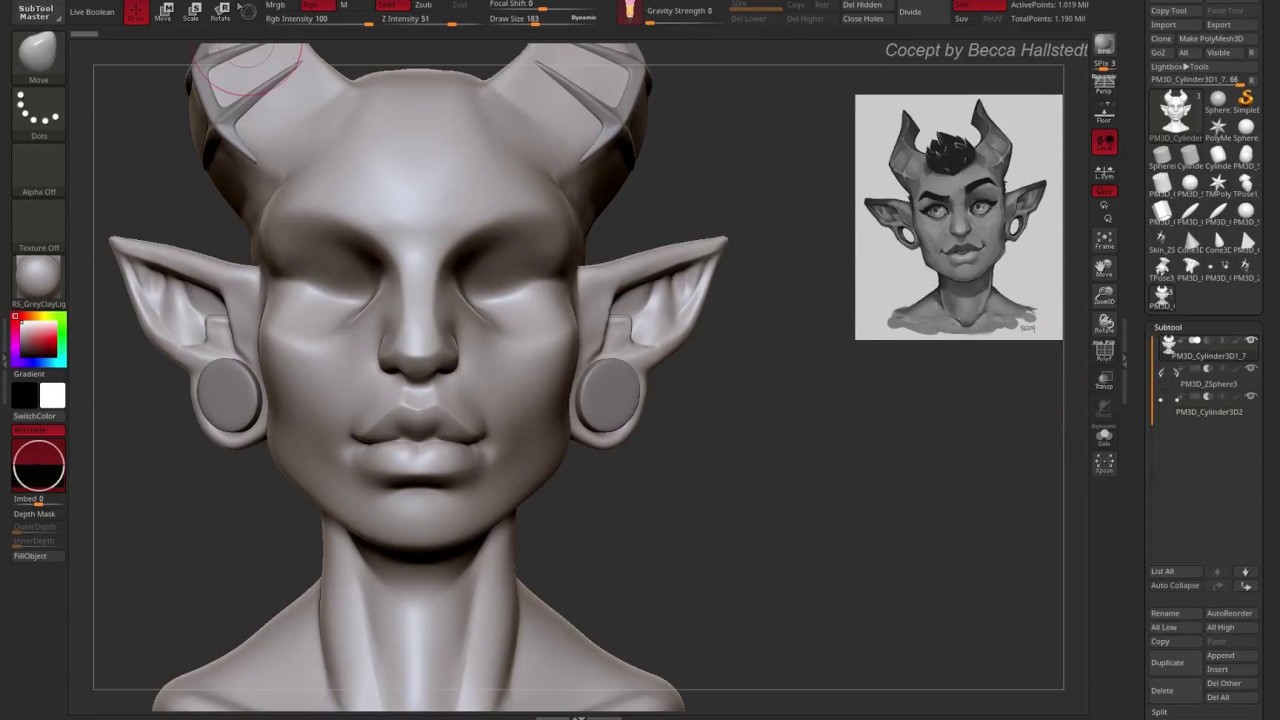1280x720 pixels.
Task: Click the Zoom3D navigation icon
Action: pyautogui.click(x=1104, y=296)
